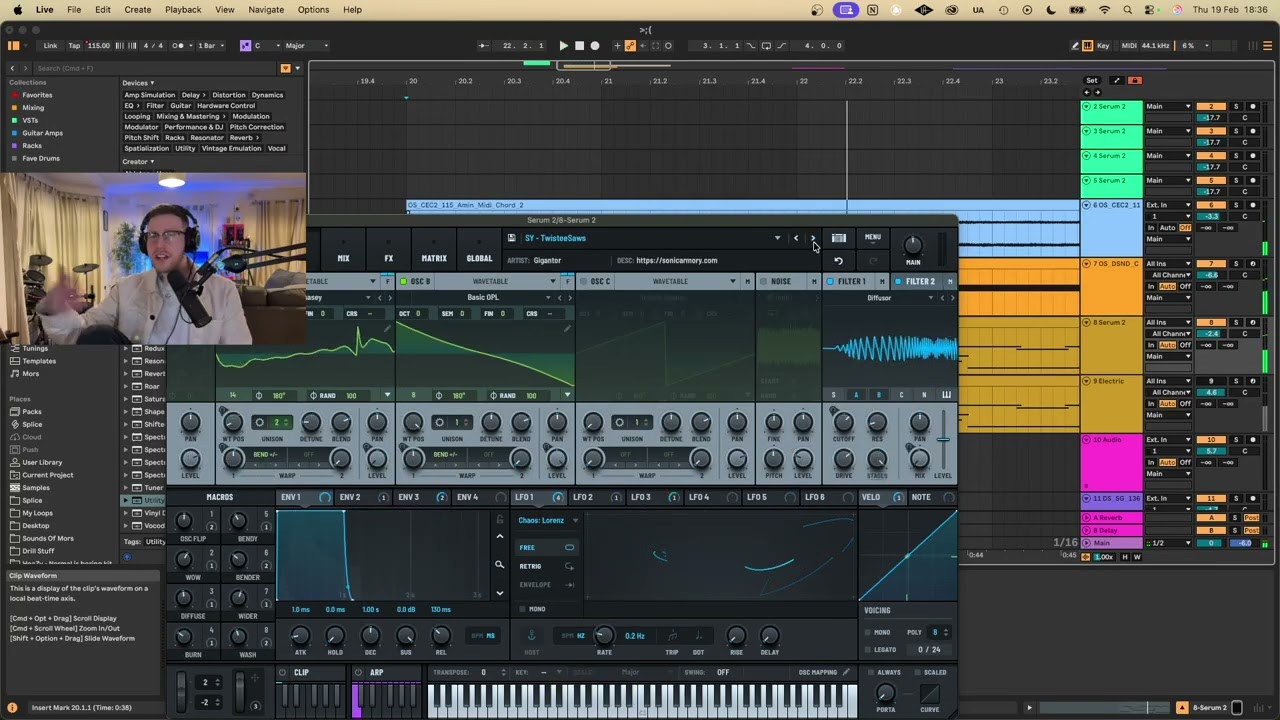1280x720 pixels.
Task: Check the ALWAYS portamento box
Action: pyautogui.click(x=869, y=672)
